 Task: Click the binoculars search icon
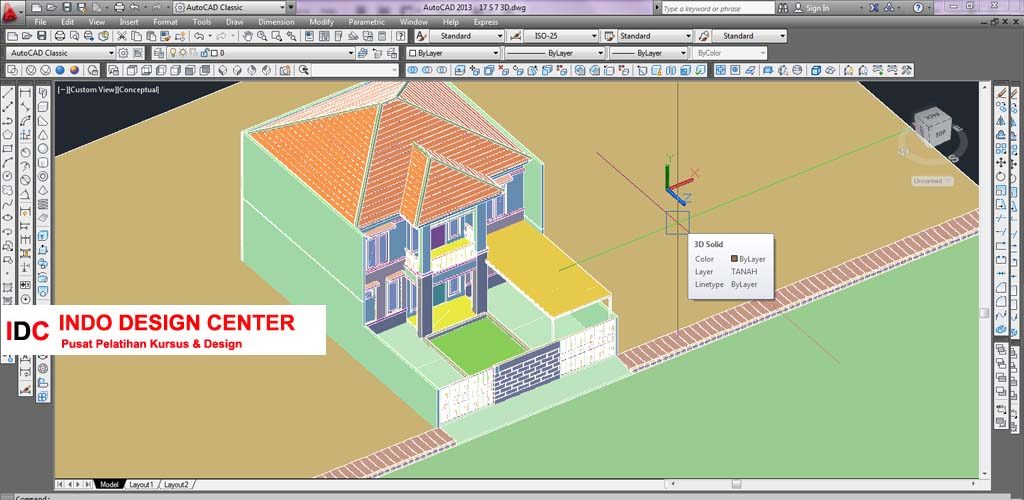point(782,8)
